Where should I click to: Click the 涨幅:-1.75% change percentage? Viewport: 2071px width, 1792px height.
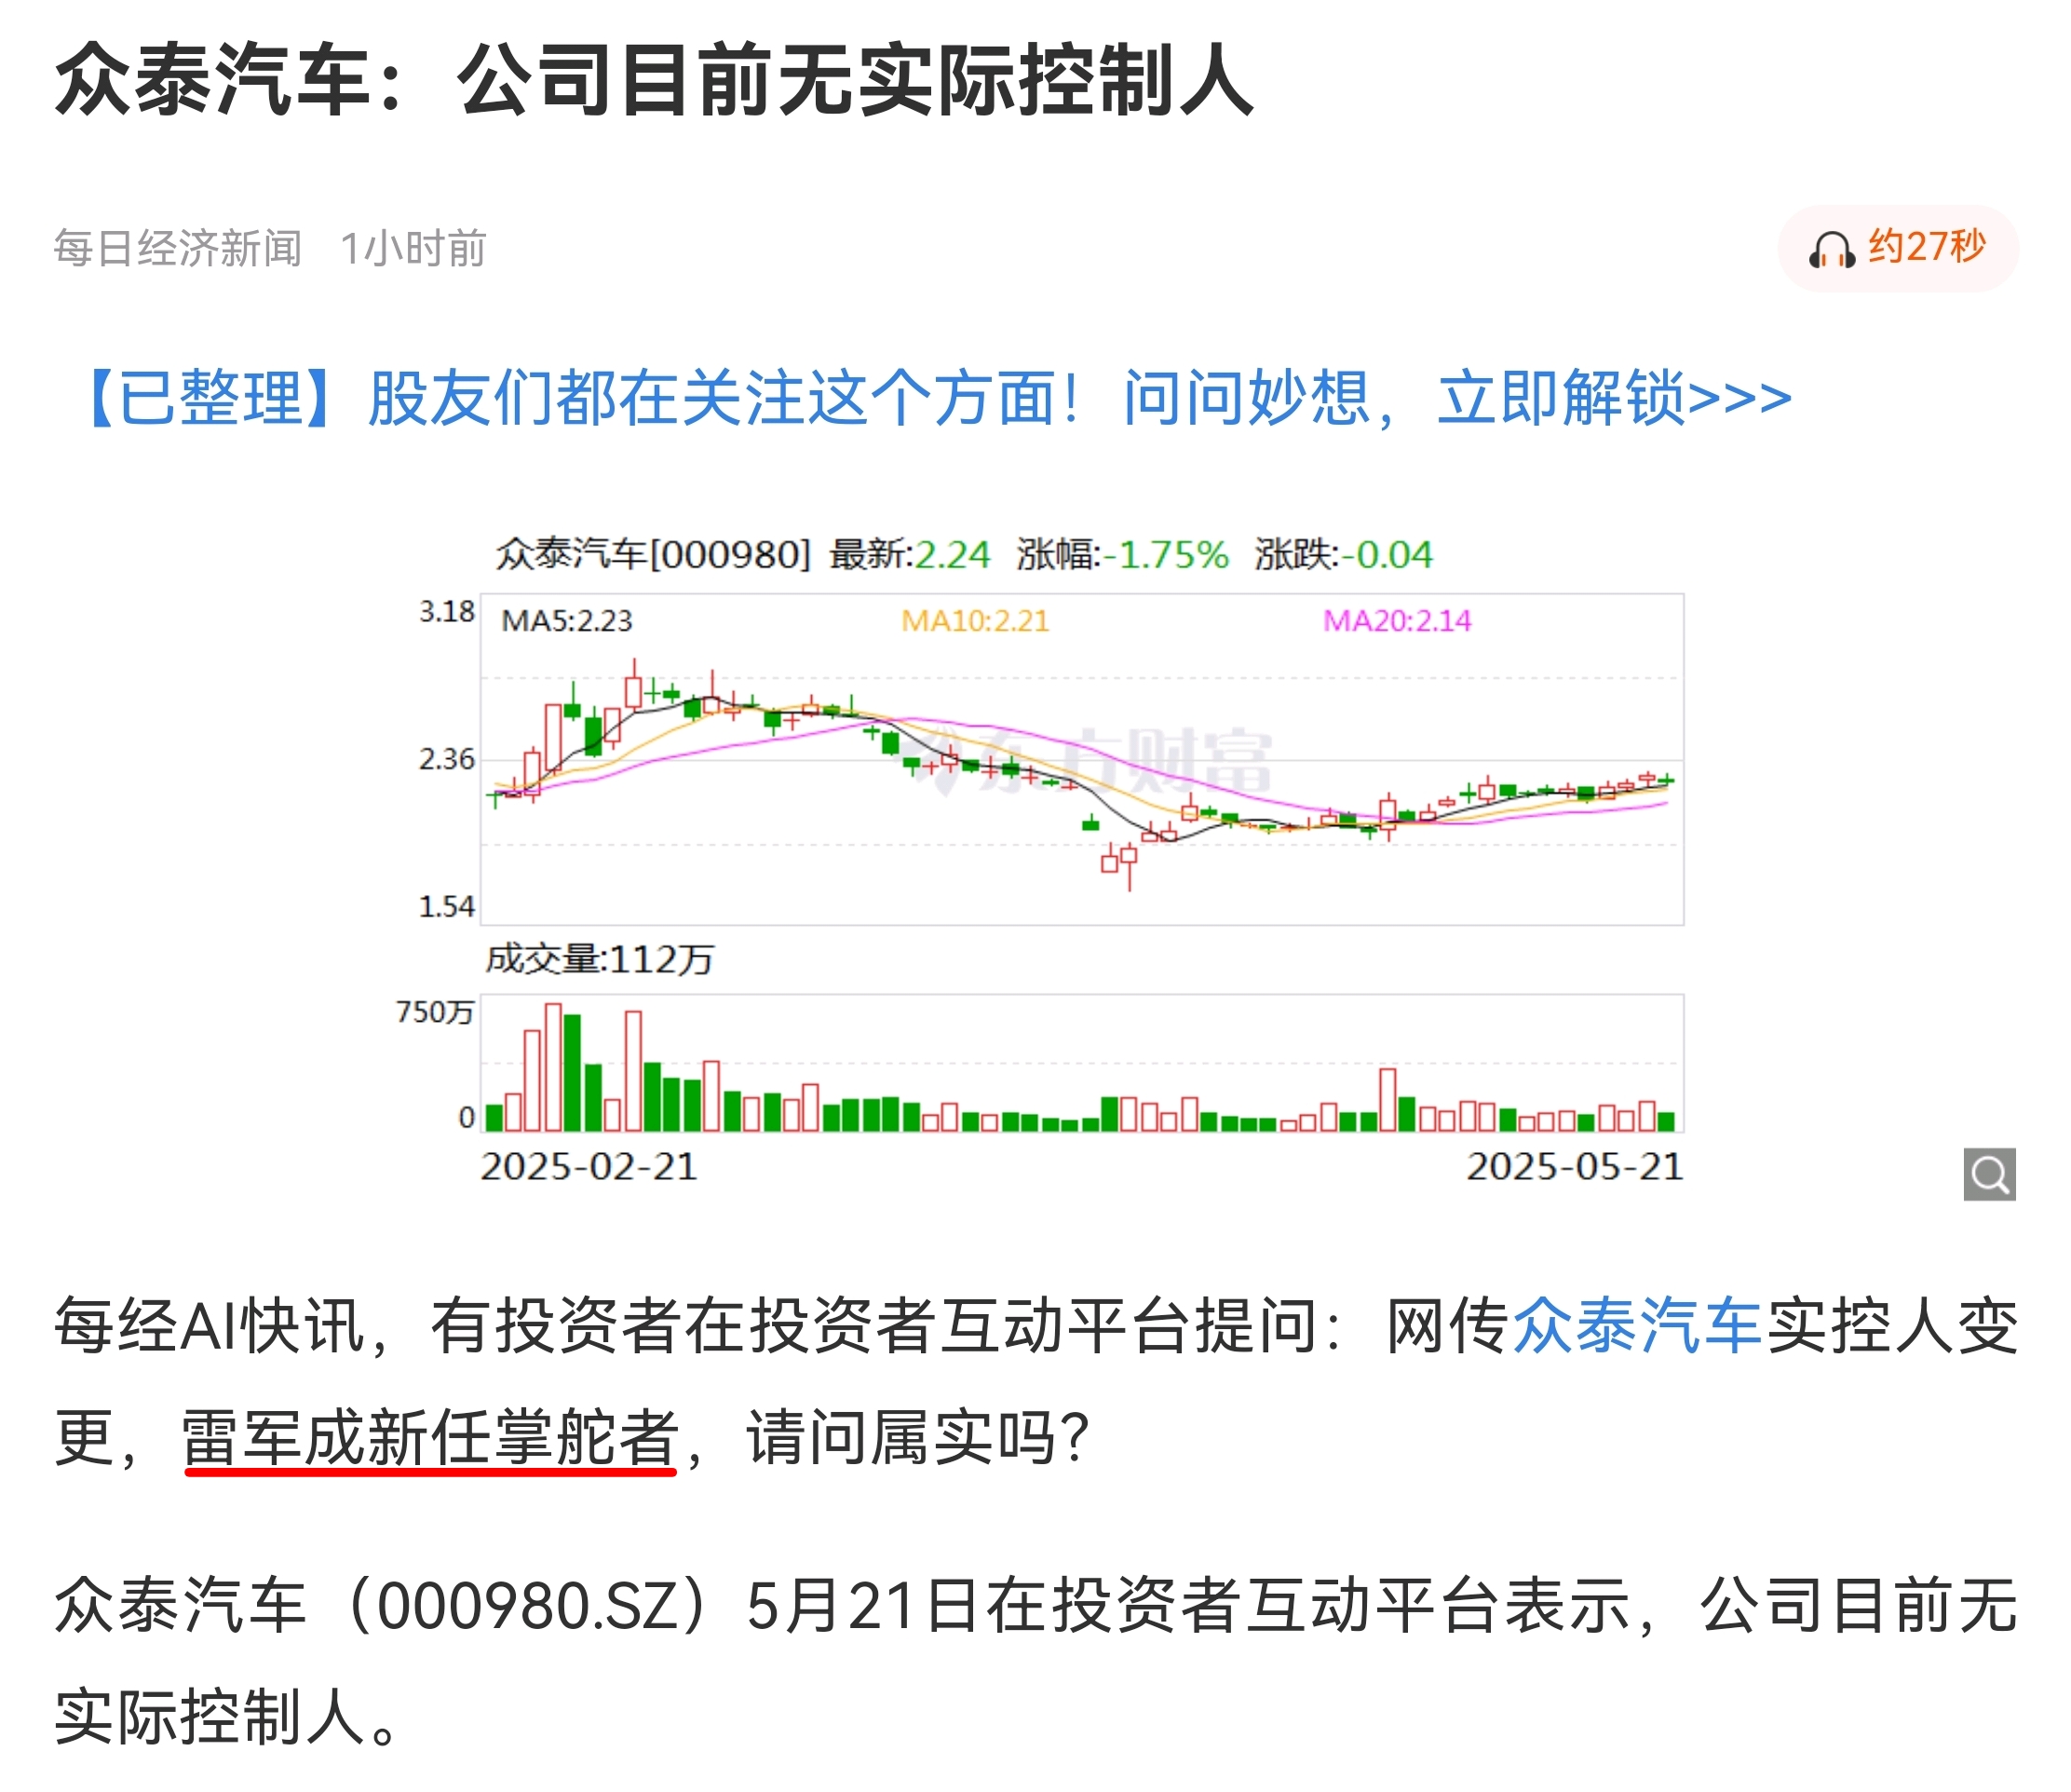[1123, 554]
